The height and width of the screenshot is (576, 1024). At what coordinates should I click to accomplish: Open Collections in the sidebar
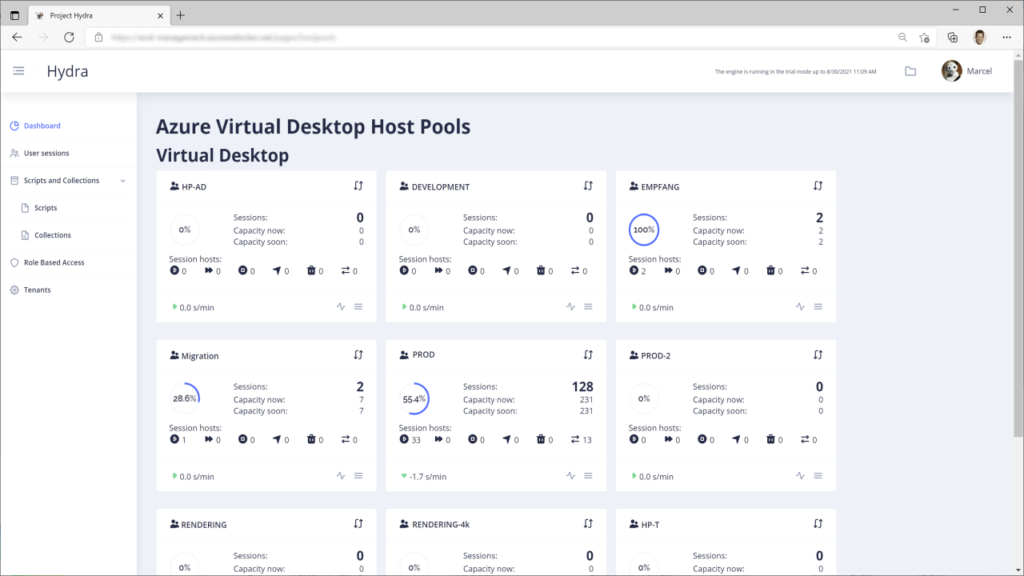click(x=52, y=235)
